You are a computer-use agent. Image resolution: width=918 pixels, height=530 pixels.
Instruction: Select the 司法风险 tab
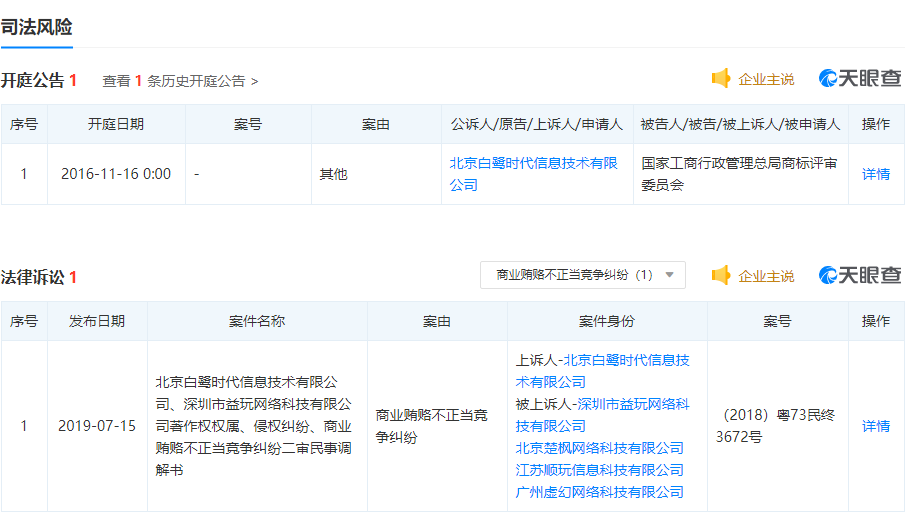36,27
